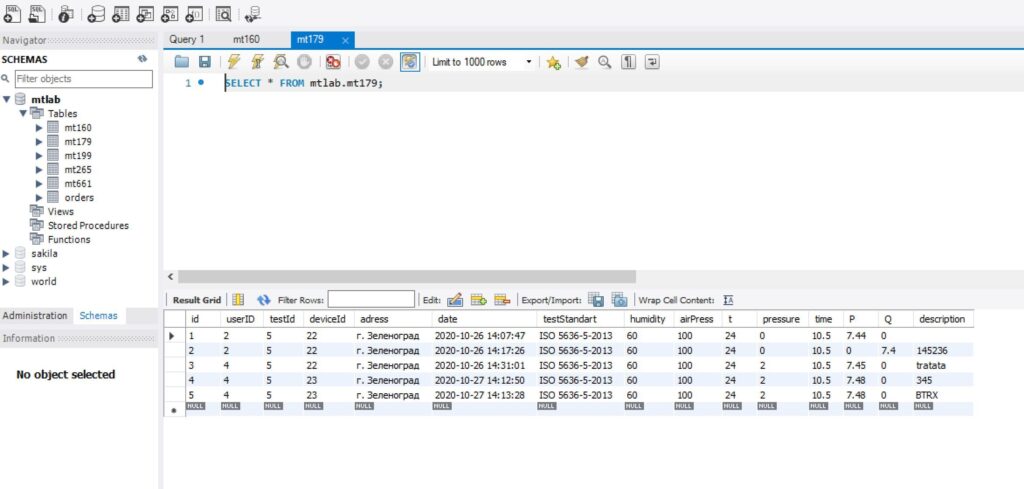Select the tratata description cell
This screenshot has height=489, width=1024.
(942, 366)
